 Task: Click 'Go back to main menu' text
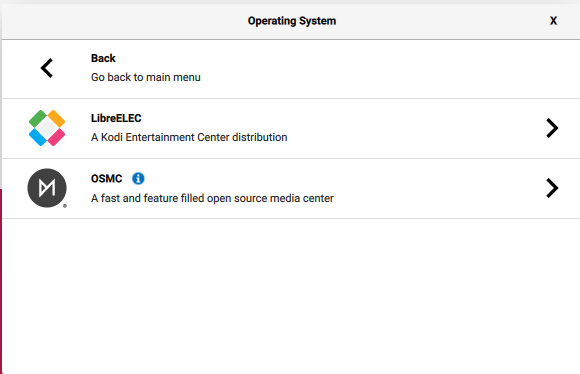click(x=146, y=77)
